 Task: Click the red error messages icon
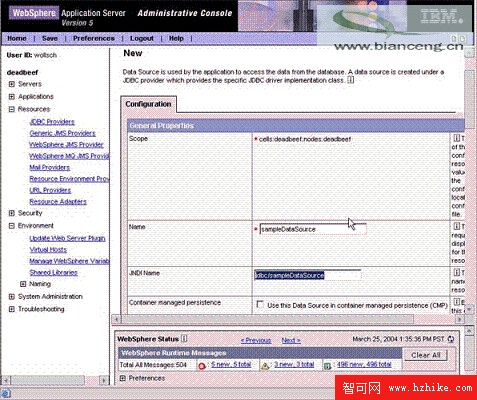202,366
